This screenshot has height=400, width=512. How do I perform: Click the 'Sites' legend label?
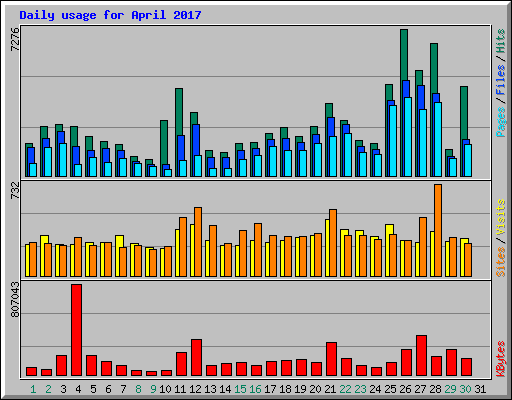pyautogui.click(x=501, y=262)
